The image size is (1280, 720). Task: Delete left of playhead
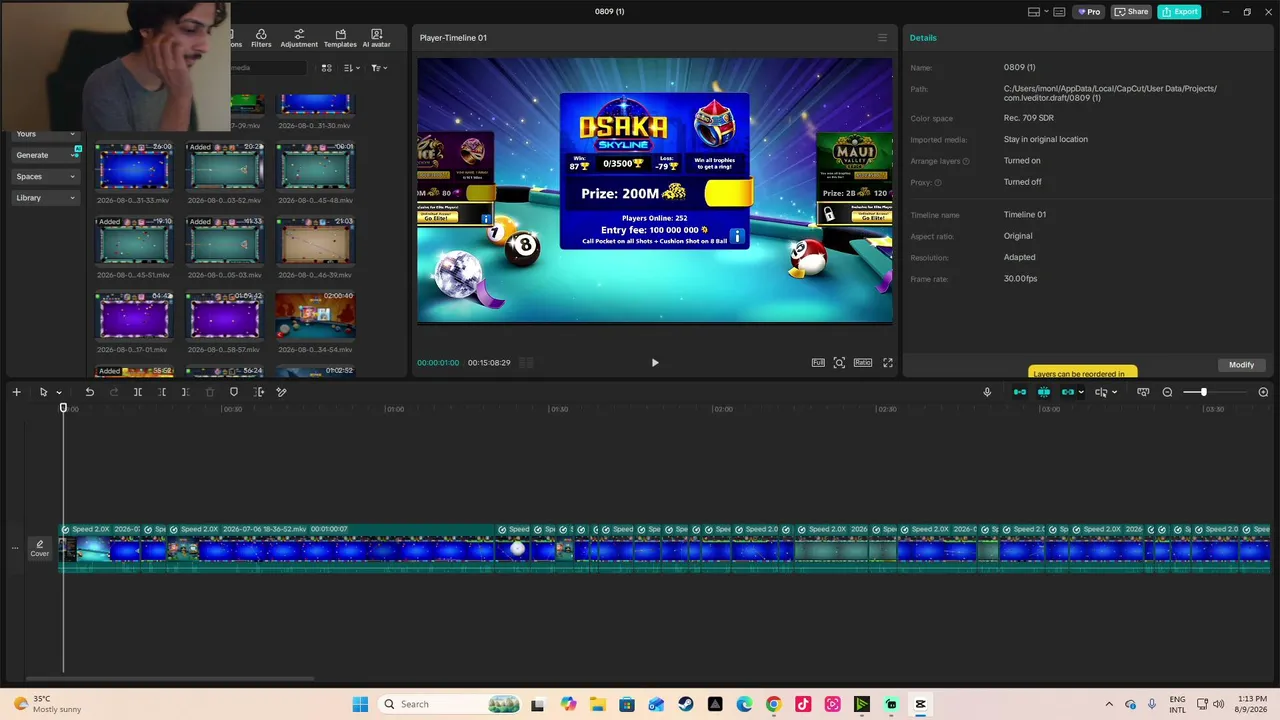point(162,392)
